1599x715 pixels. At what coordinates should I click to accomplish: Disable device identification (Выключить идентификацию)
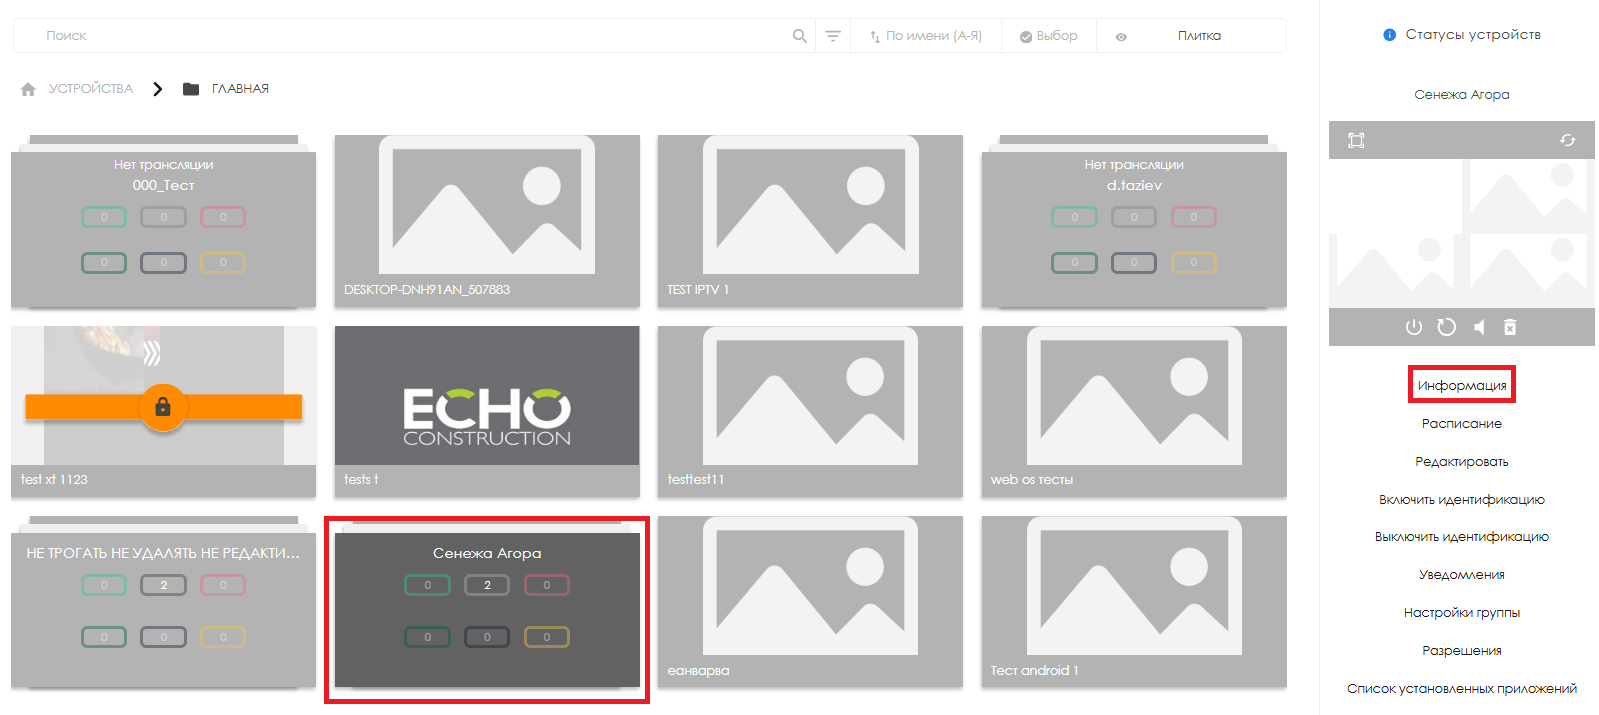[x=1461, y=537]
